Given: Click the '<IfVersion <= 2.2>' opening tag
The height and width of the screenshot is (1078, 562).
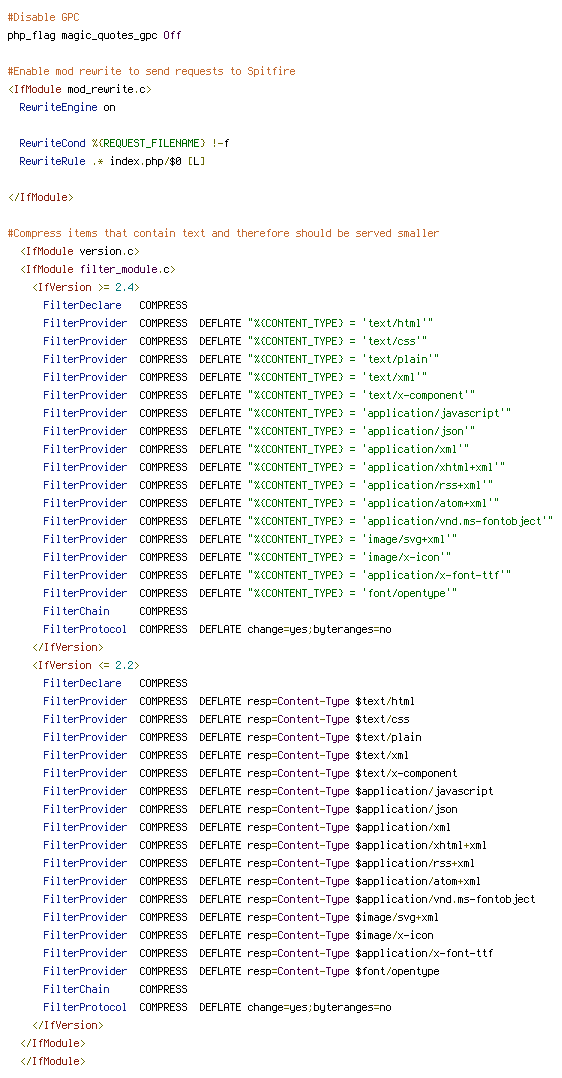Looking at the screenshot, I should 85,665.
